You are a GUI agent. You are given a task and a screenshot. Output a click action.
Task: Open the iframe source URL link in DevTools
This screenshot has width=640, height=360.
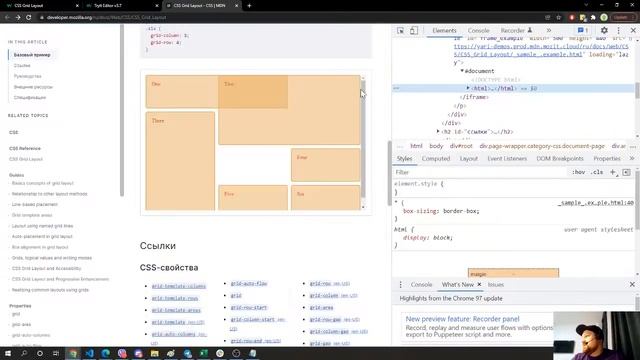coord(541,50)
